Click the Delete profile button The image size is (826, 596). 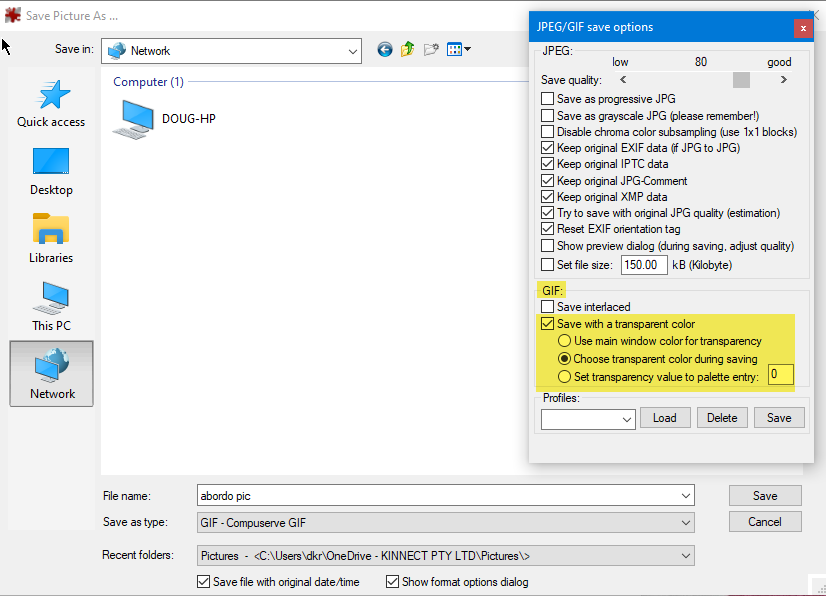coord(722,418)
